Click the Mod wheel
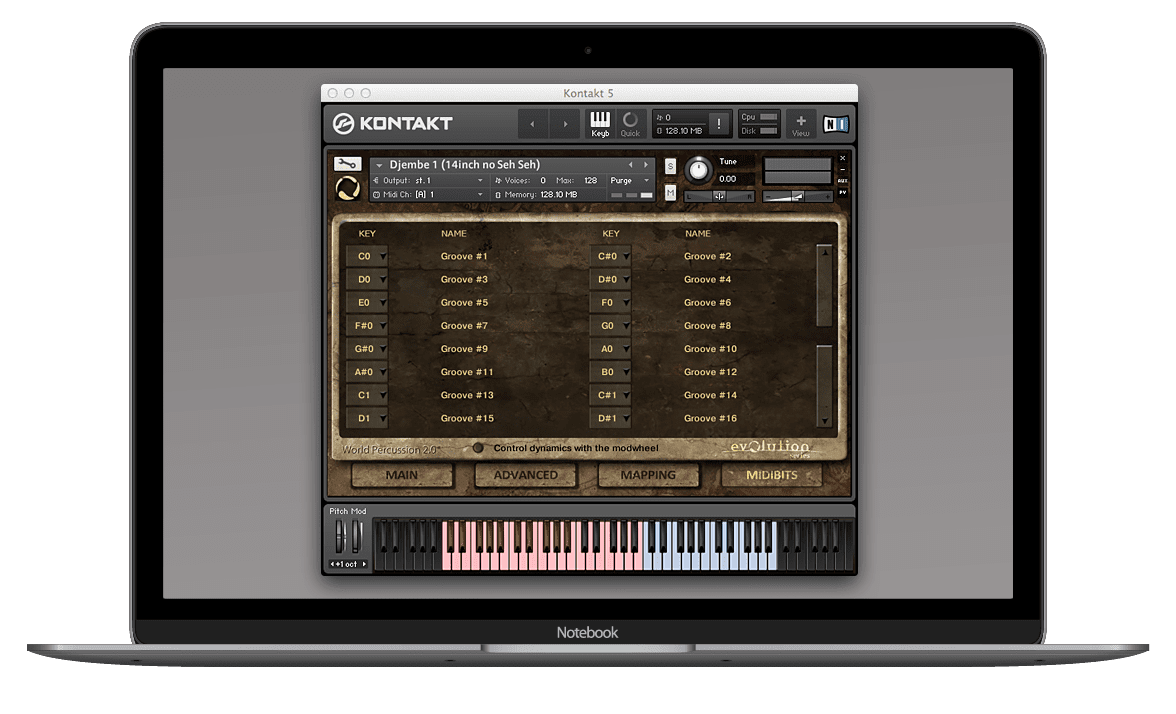Image resolution: width=1176 pixels, height=714 pixels. 356,536
